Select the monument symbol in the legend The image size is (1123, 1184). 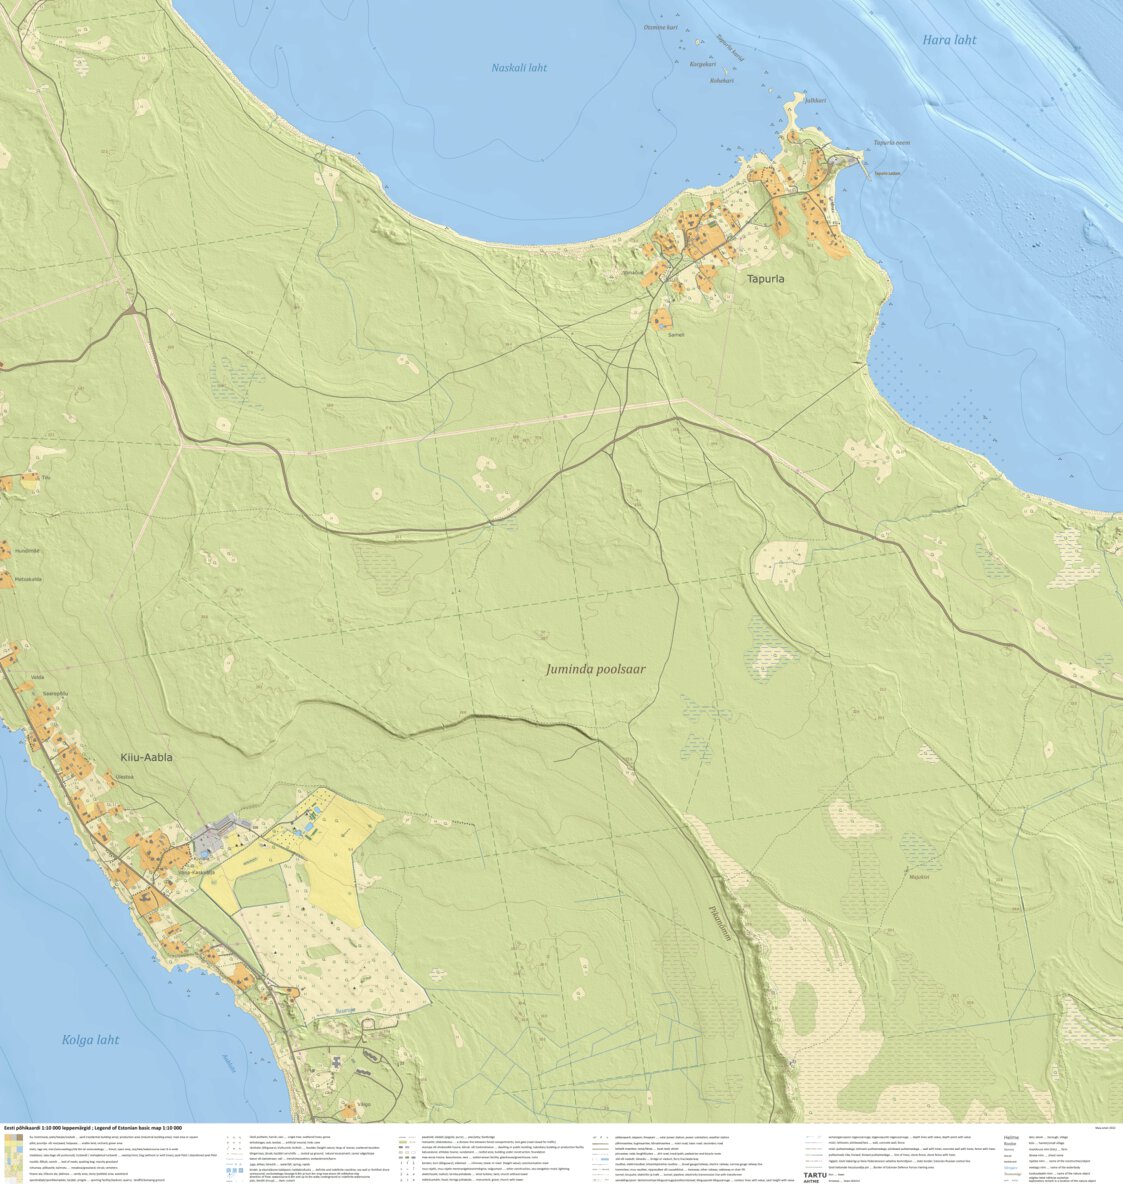[x=401, y=1180]
